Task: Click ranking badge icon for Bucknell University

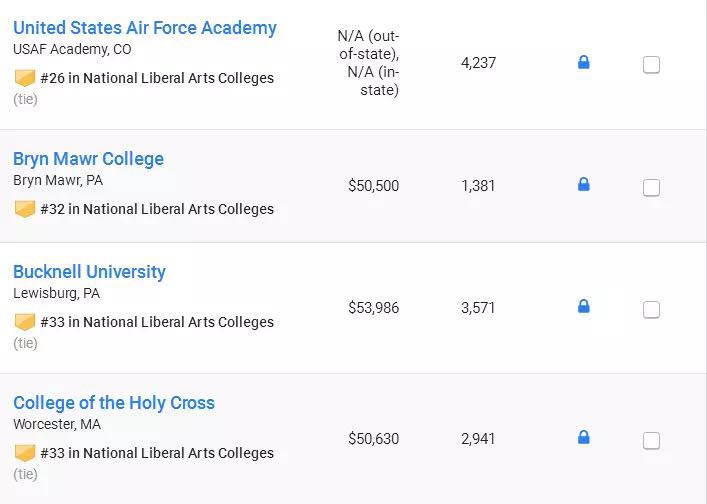Action: [25, 322]
